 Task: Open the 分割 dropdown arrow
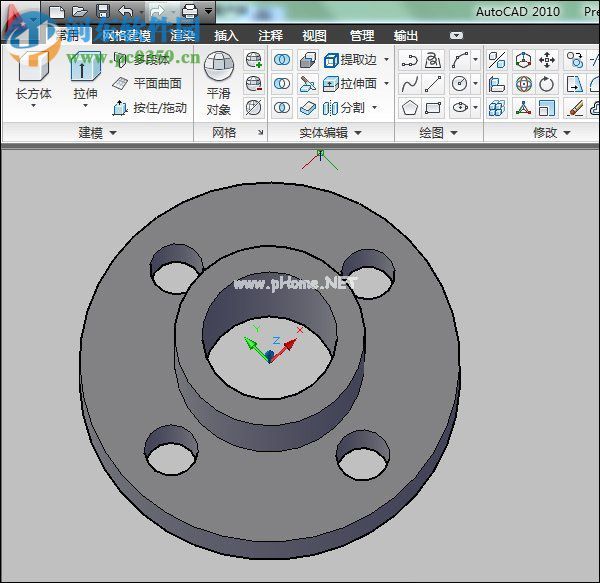[374, 107]
